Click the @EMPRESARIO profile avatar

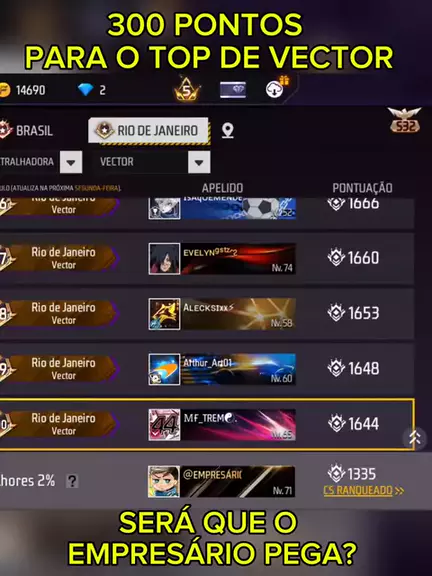pyautogui.click(x=164, y=482)
